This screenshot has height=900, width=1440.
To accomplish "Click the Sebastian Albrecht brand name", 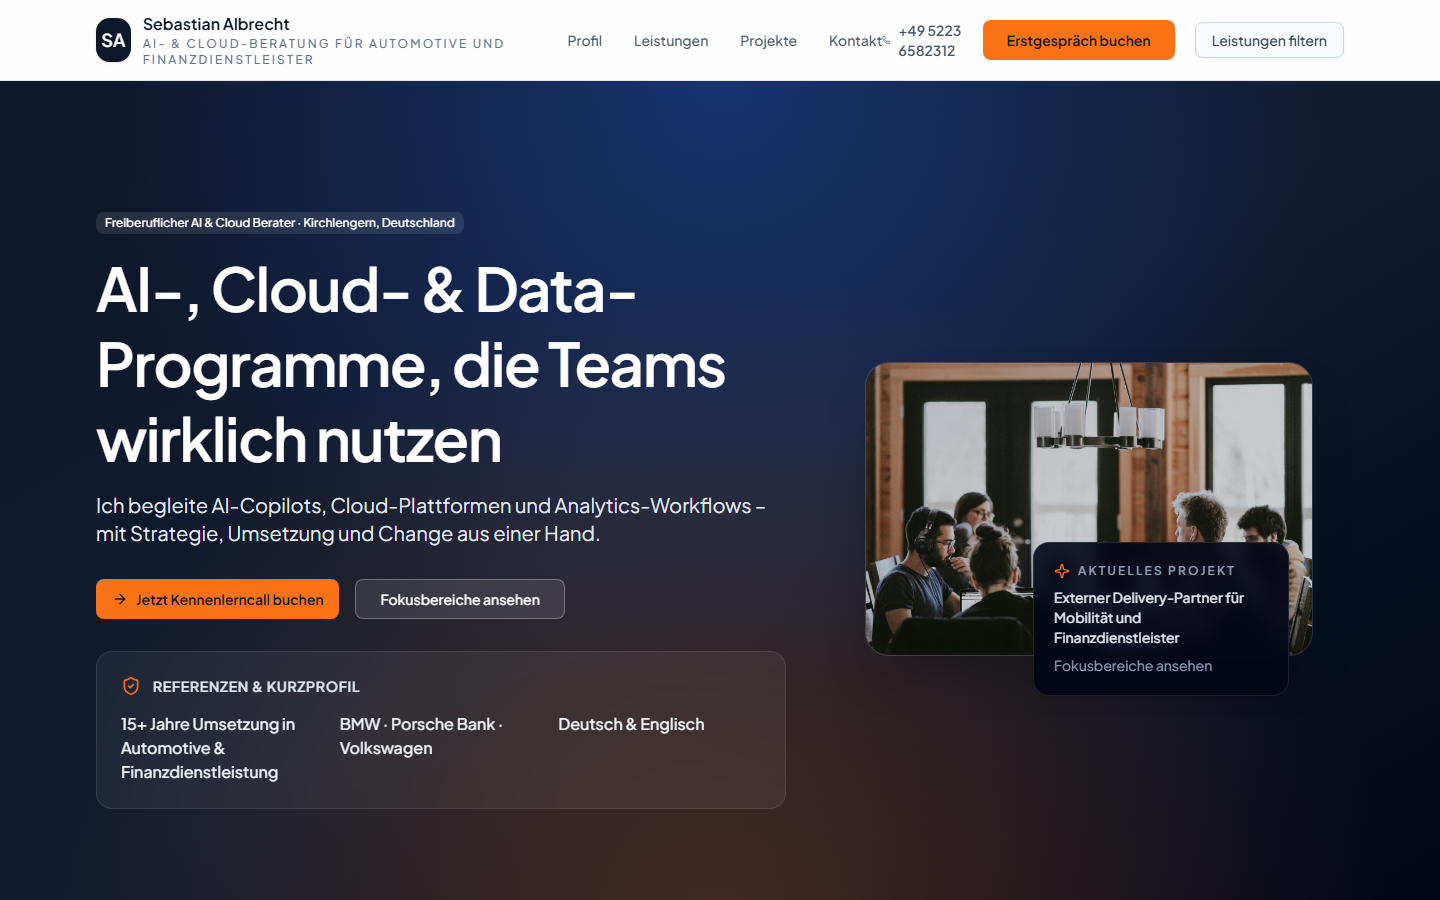I will click(216, 24).
